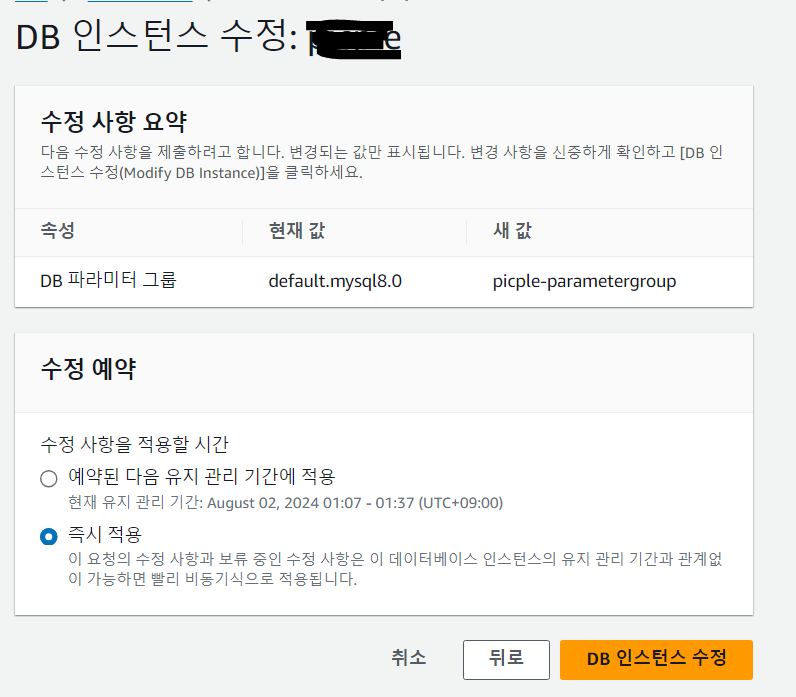Click the redacted DB instance name in title
This screenshot has height=697, width=796.
356,38
